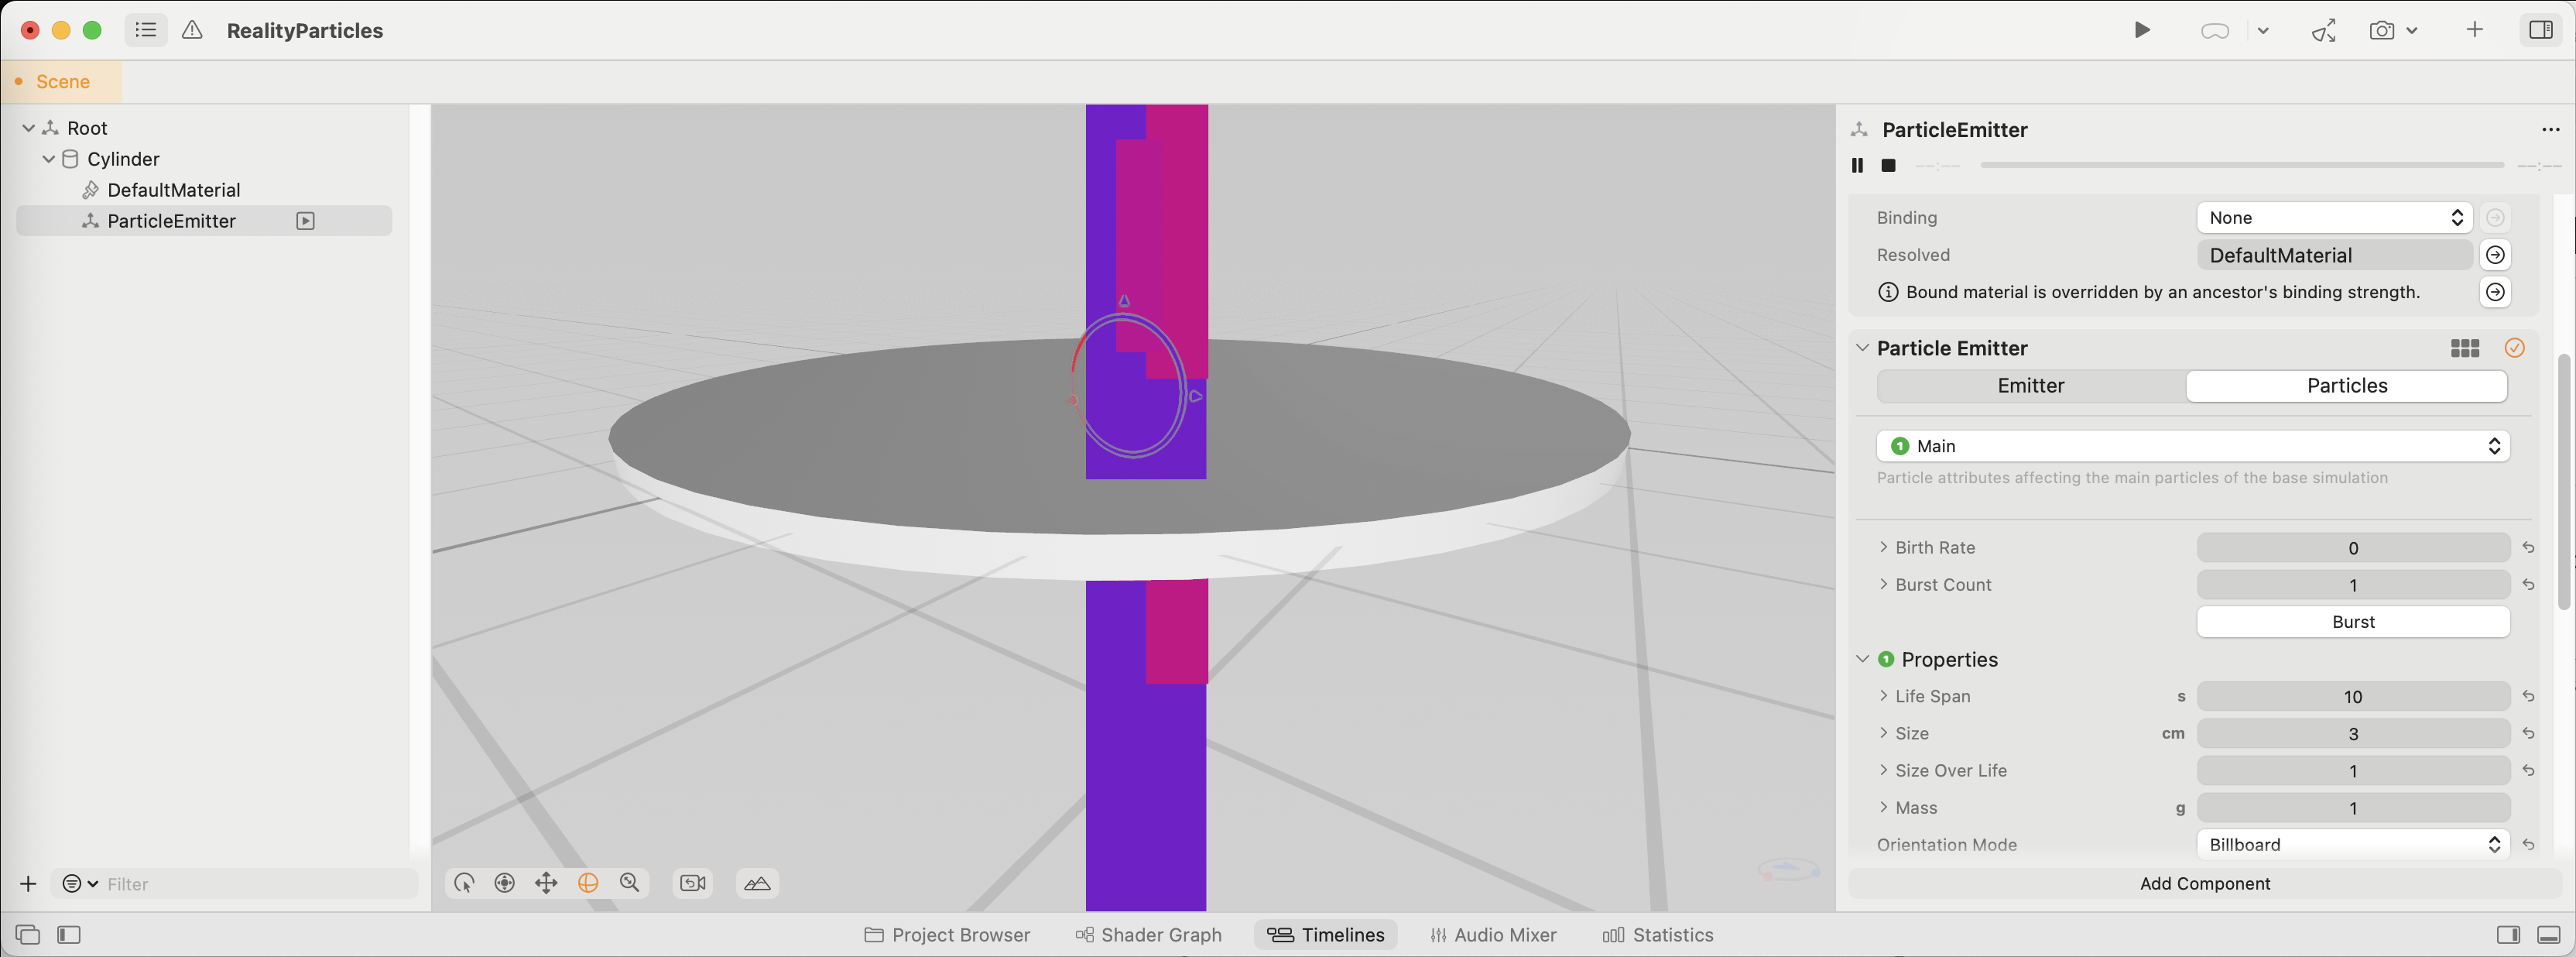Image resolution: width=2576 pixels, height=957 pixels.
Task: Click the Burst button
Action: (x=2352, y=622)
